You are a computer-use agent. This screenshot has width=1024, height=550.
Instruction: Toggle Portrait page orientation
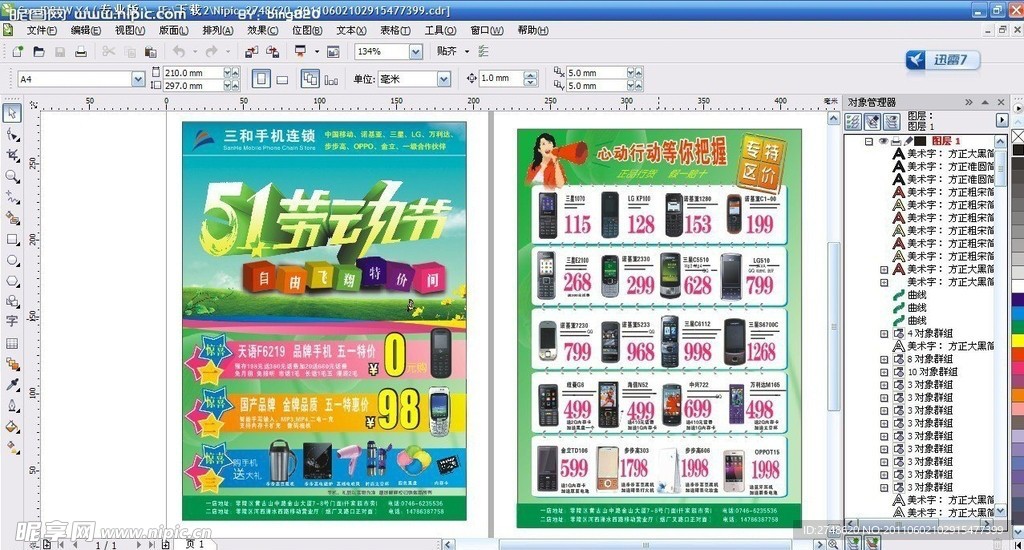coord(261,79)
